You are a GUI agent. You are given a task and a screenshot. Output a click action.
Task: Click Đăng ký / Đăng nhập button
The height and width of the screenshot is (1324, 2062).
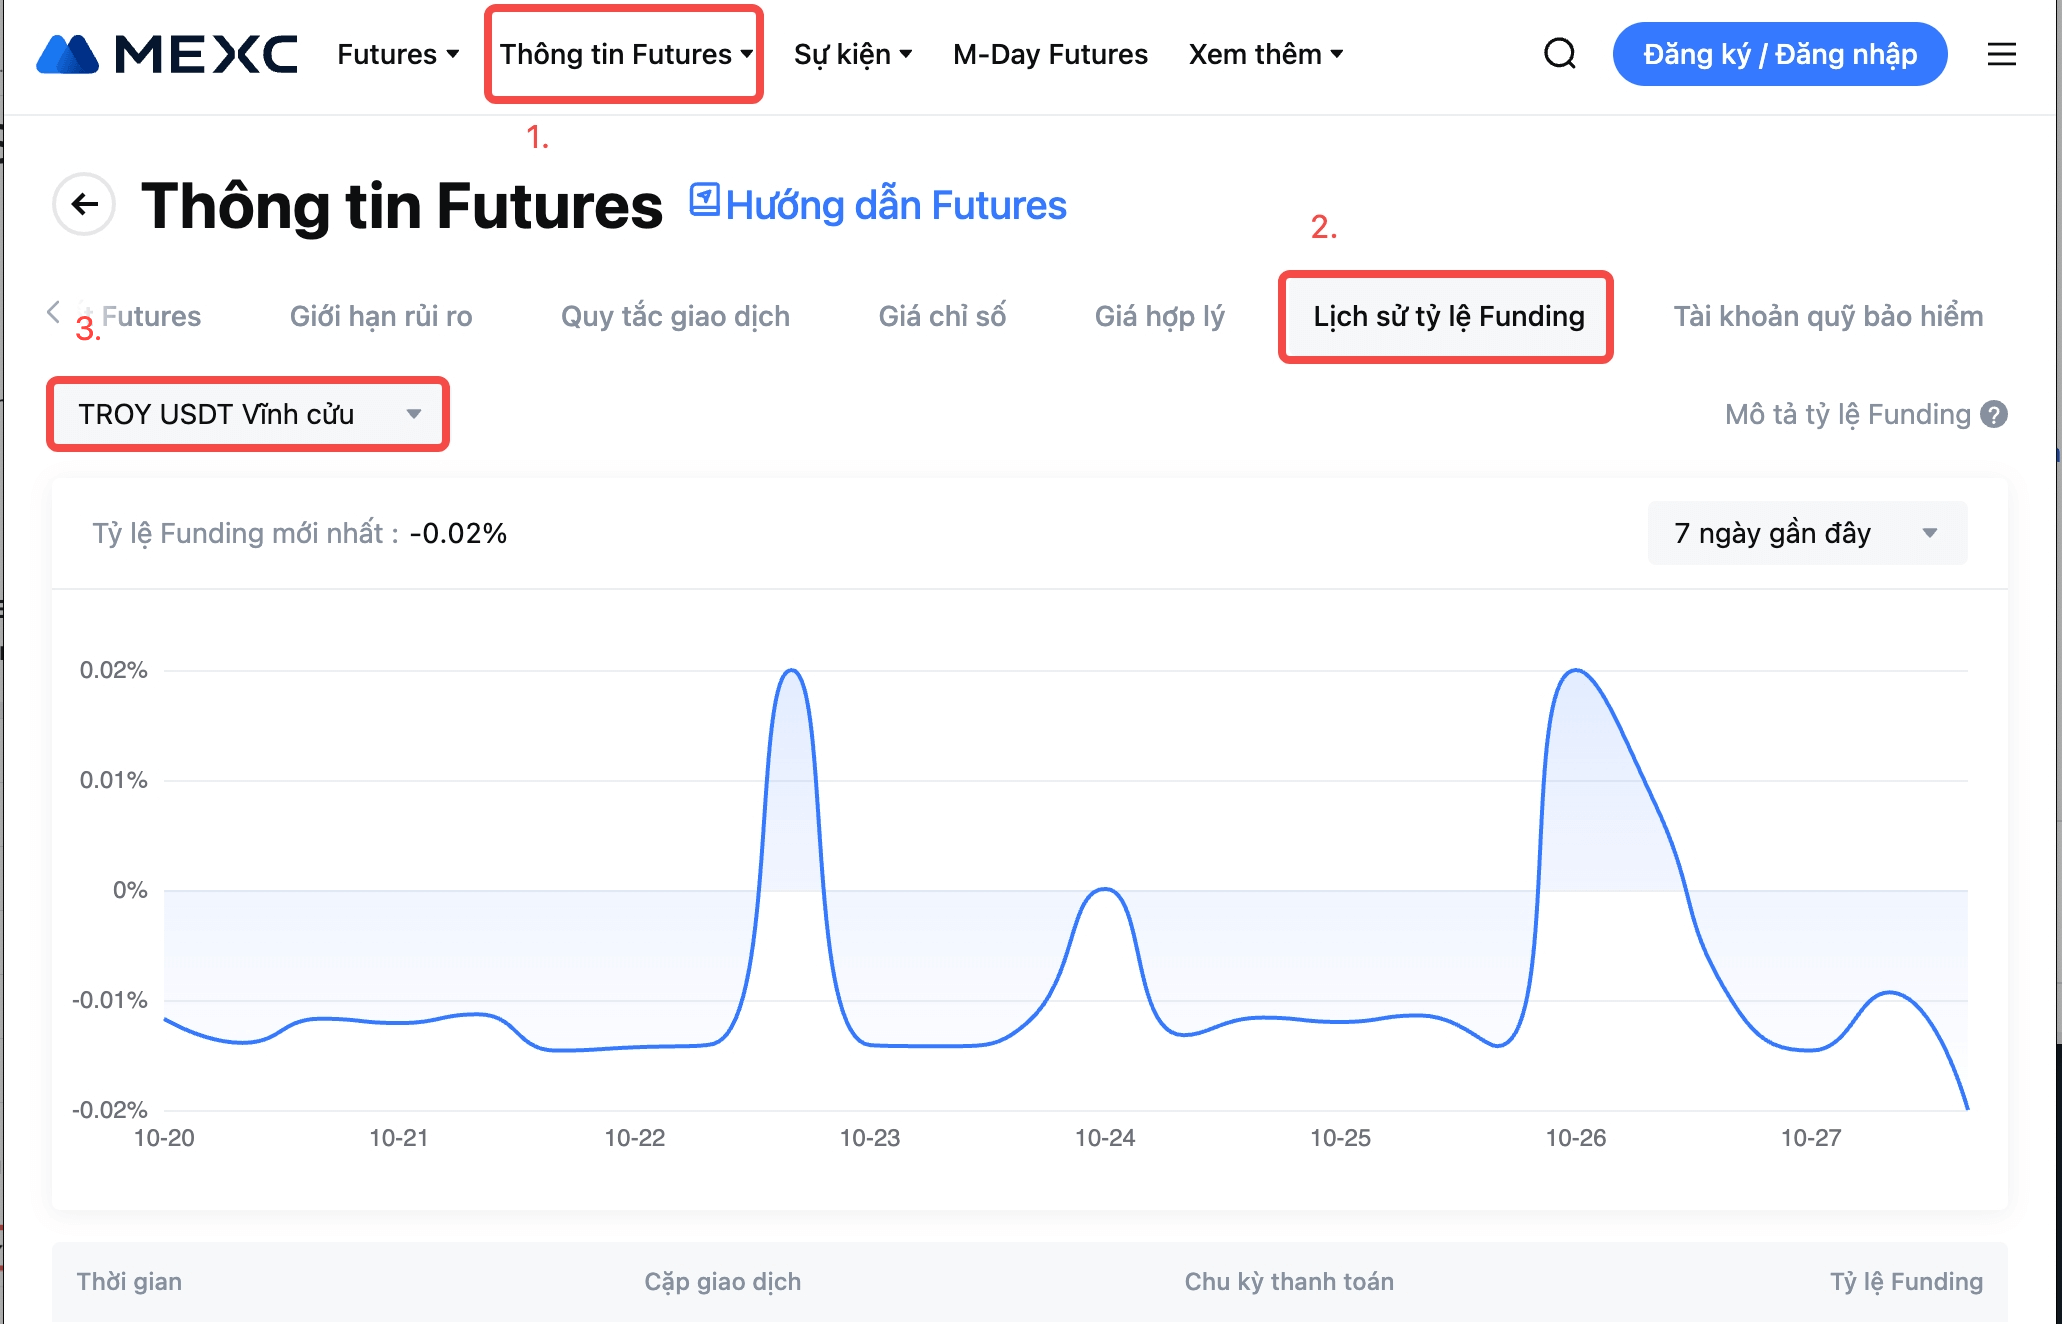tap(1779, 54)
